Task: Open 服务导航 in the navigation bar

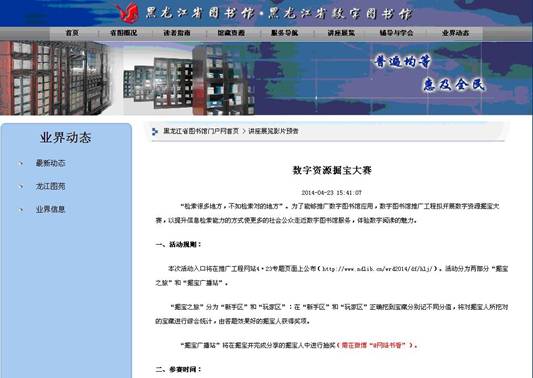Action: point(285,33)
